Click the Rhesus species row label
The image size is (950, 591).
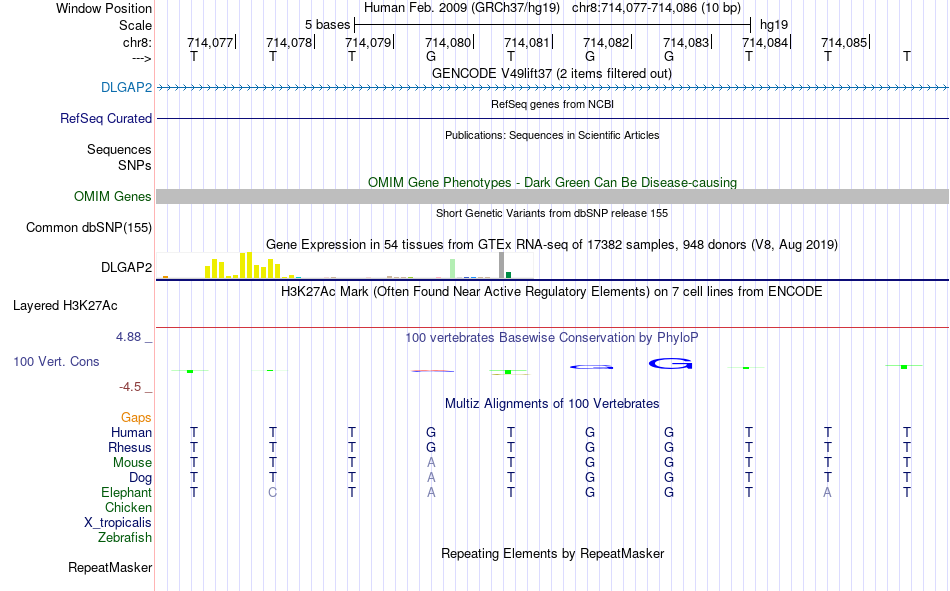click(x=130, y=447)
